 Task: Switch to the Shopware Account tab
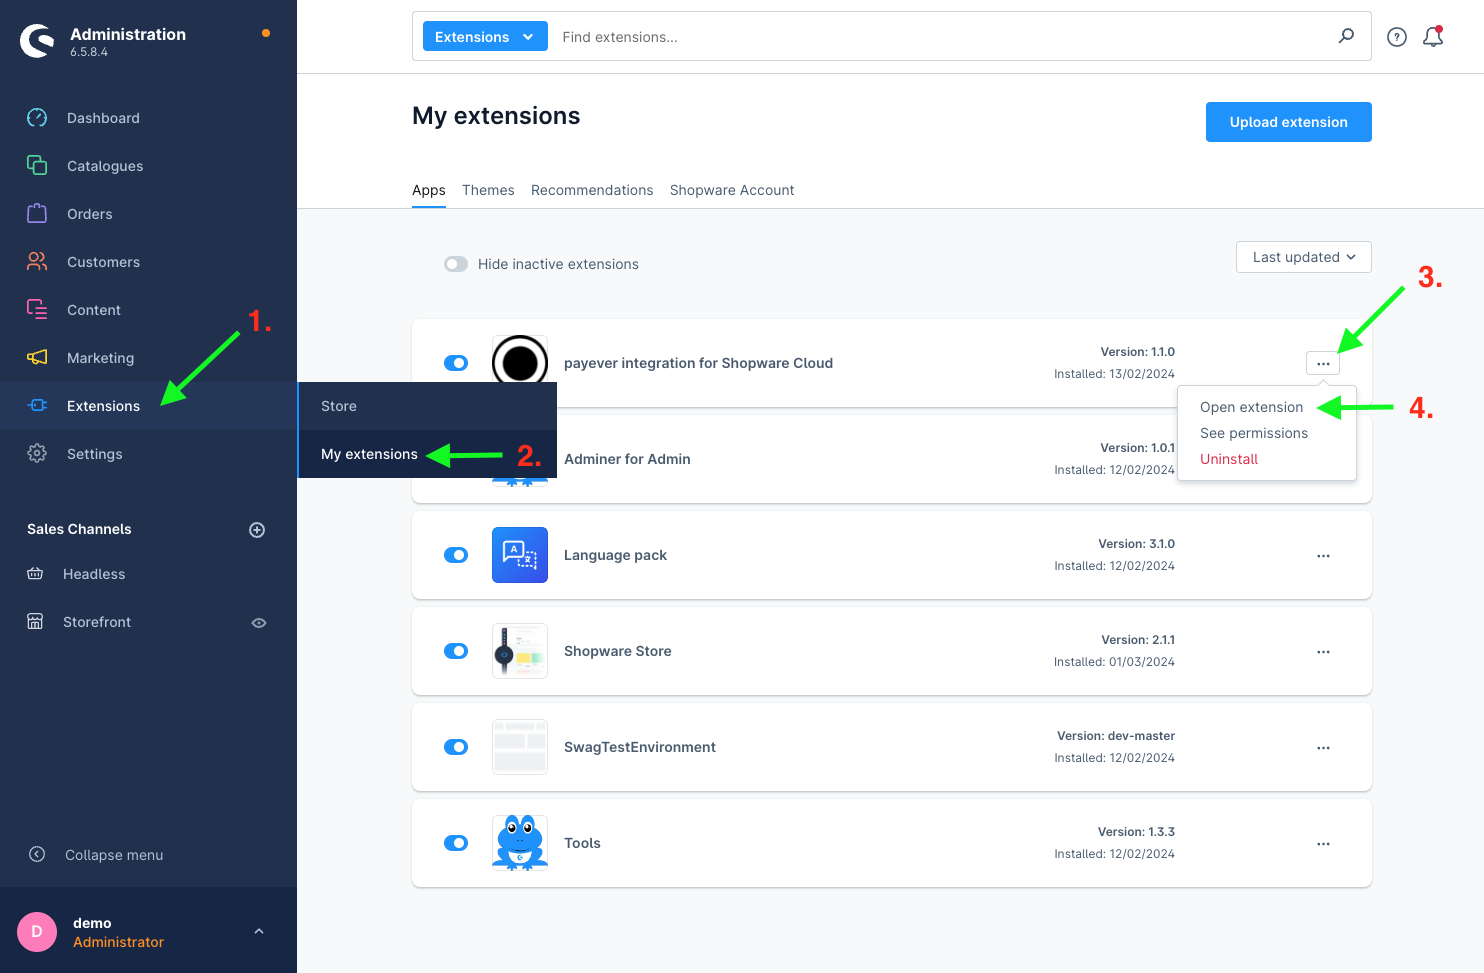pos(732,190)
